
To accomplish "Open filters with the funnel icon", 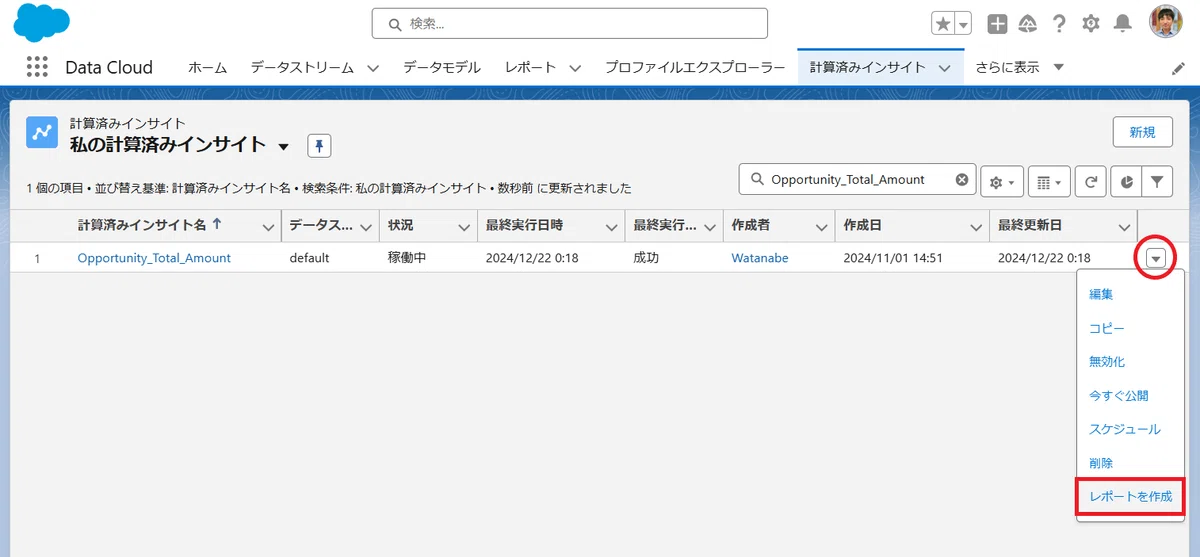I will point(1157,182).
